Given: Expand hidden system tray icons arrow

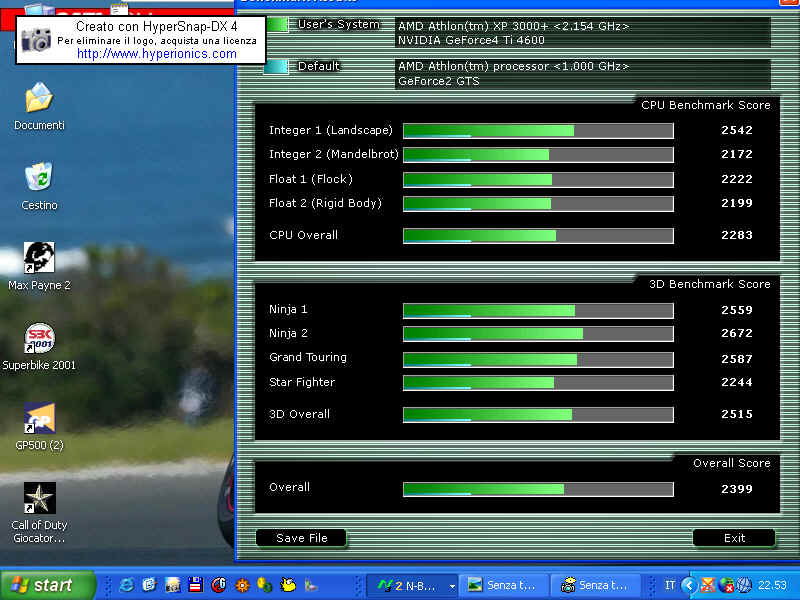Looking at the screenshot, I should [x=689, y=585].
